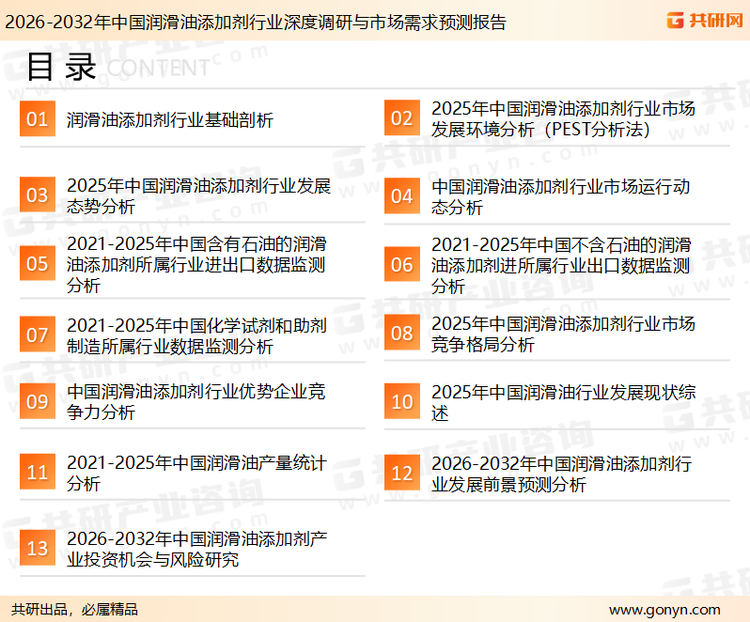Select chapter 不含石油的润滑油添加剂出口数据监测

tap(561, 265)
